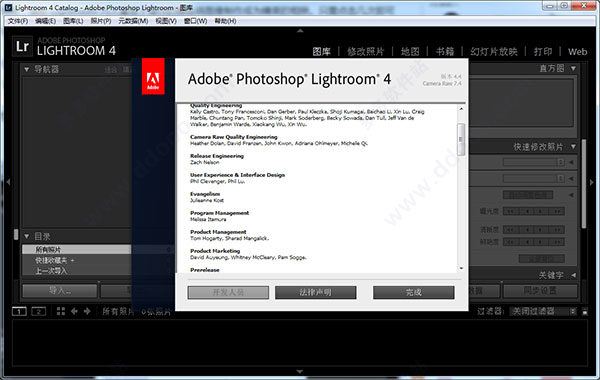Increase 曝光度 by a small step
Screen dimensions: 600x380
[x=541, y=211]
